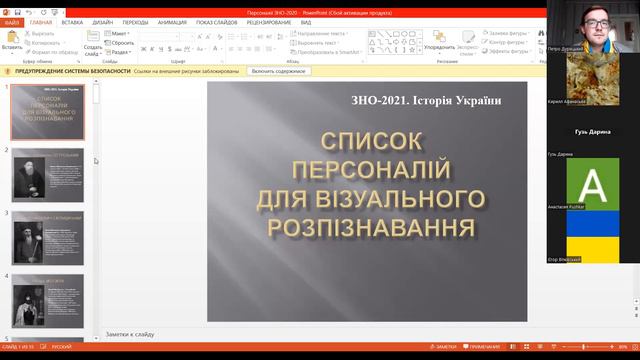This screenshot has height=360, width=640.
Task: Toggle text shadow S formatting
Action: (169, 49)
